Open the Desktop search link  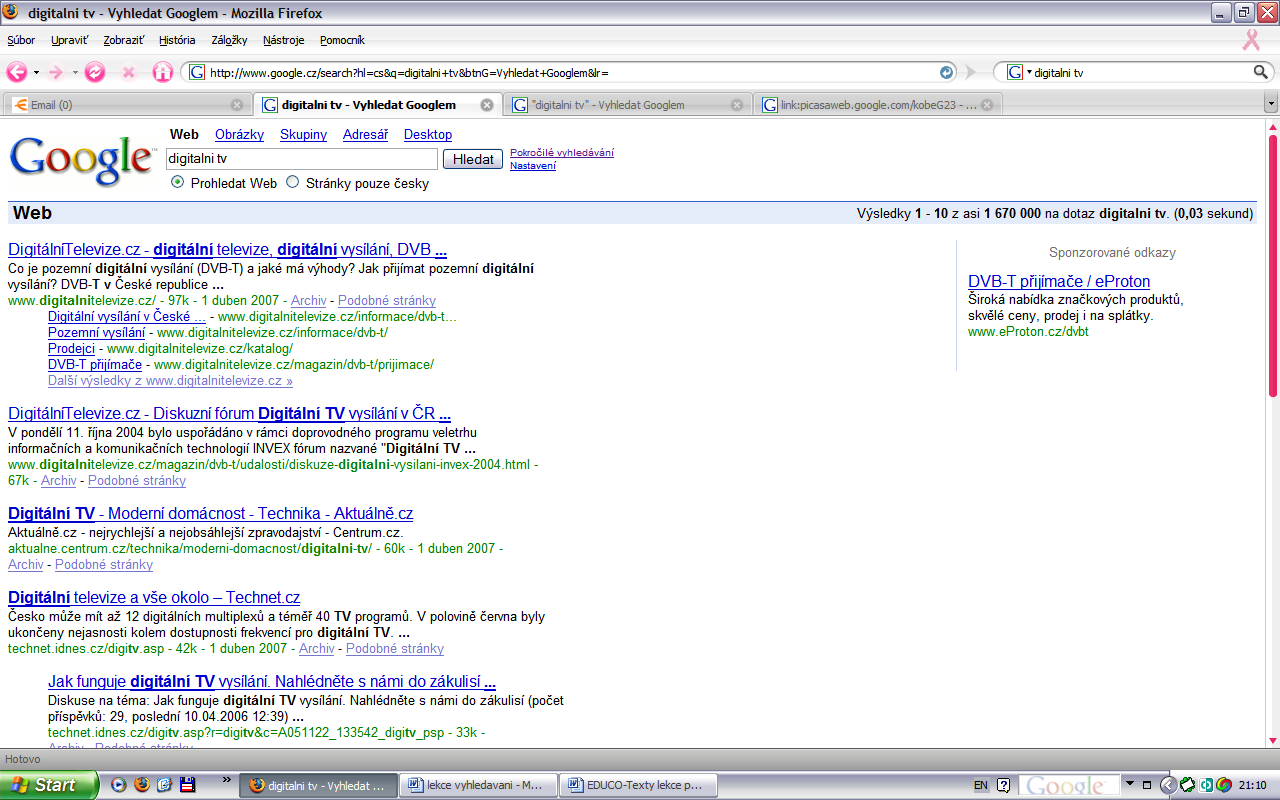[428, 134]
